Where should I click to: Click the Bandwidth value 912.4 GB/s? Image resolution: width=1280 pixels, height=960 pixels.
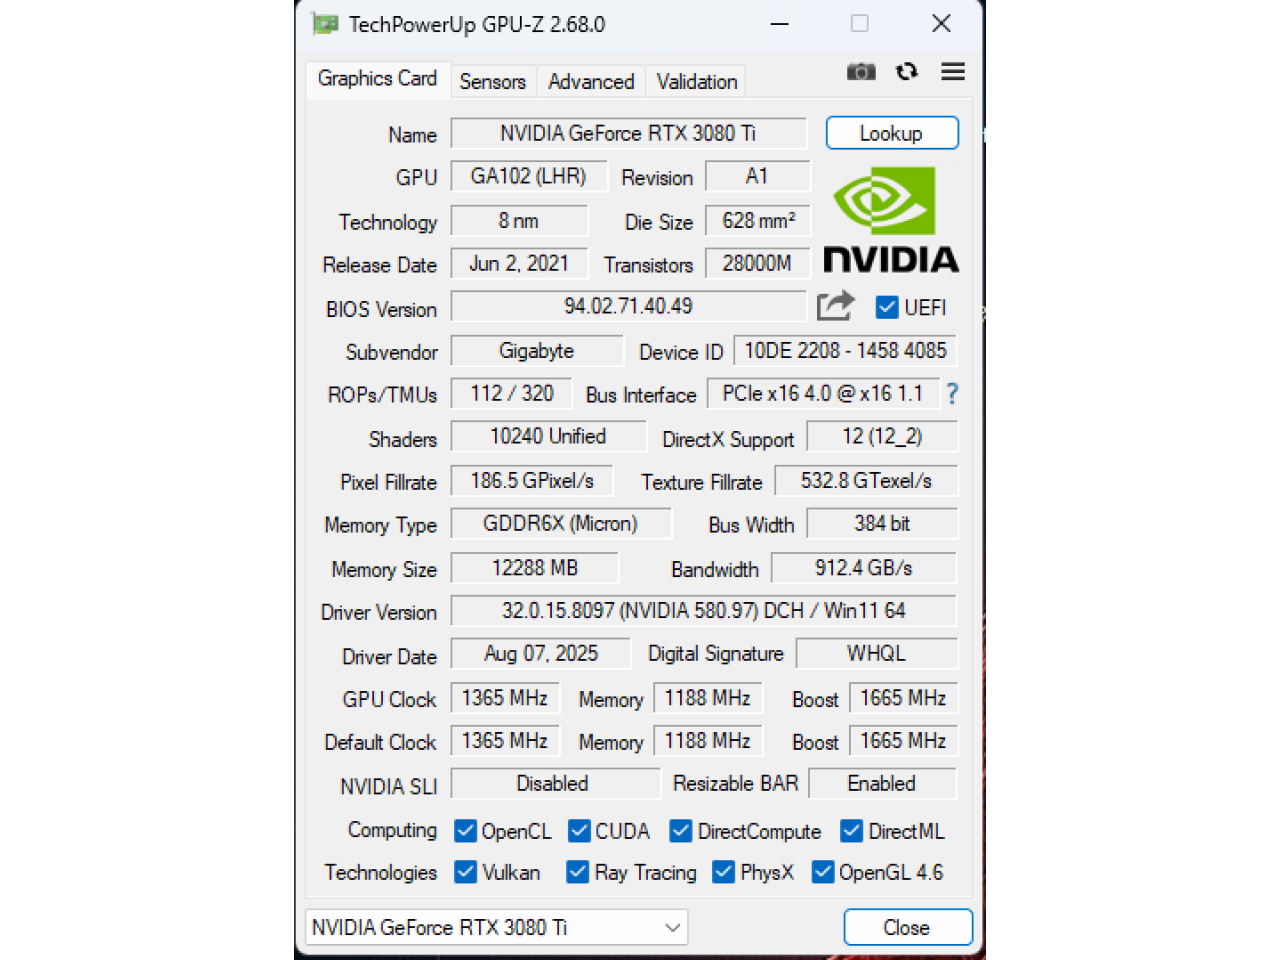tap(864, 567)
